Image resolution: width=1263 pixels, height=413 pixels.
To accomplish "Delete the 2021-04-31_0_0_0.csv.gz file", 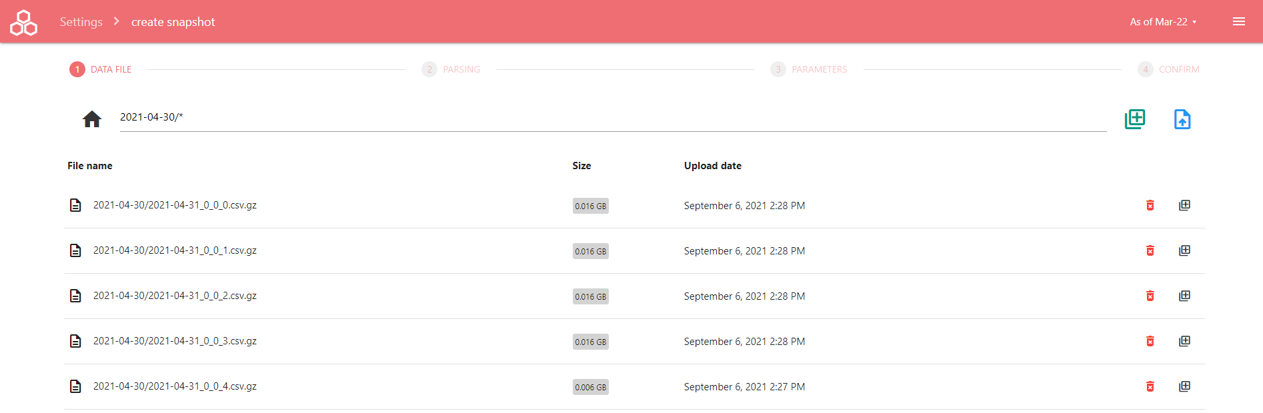I will tap(1150, 206).
